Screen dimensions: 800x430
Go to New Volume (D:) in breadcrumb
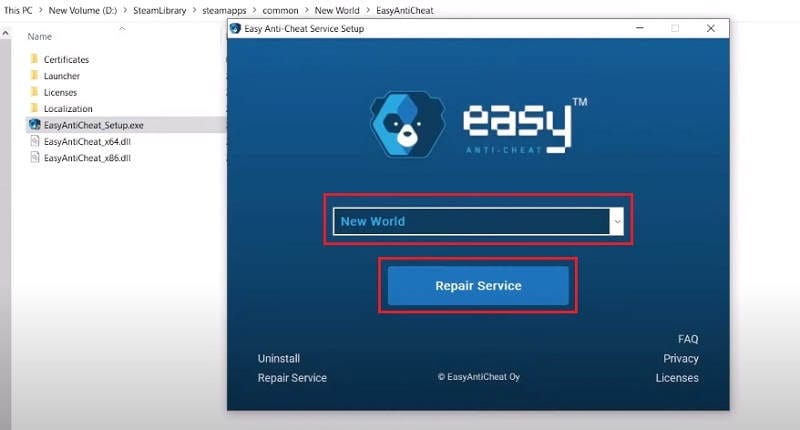point(83,10)
